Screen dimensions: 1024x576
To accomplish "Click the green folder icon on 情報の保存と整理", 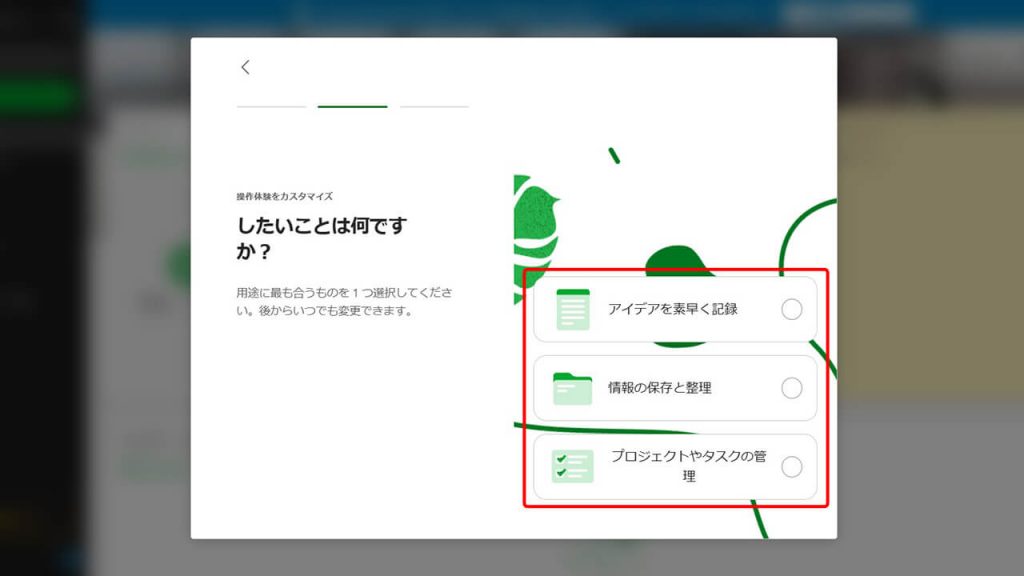I will click(572, 389).
